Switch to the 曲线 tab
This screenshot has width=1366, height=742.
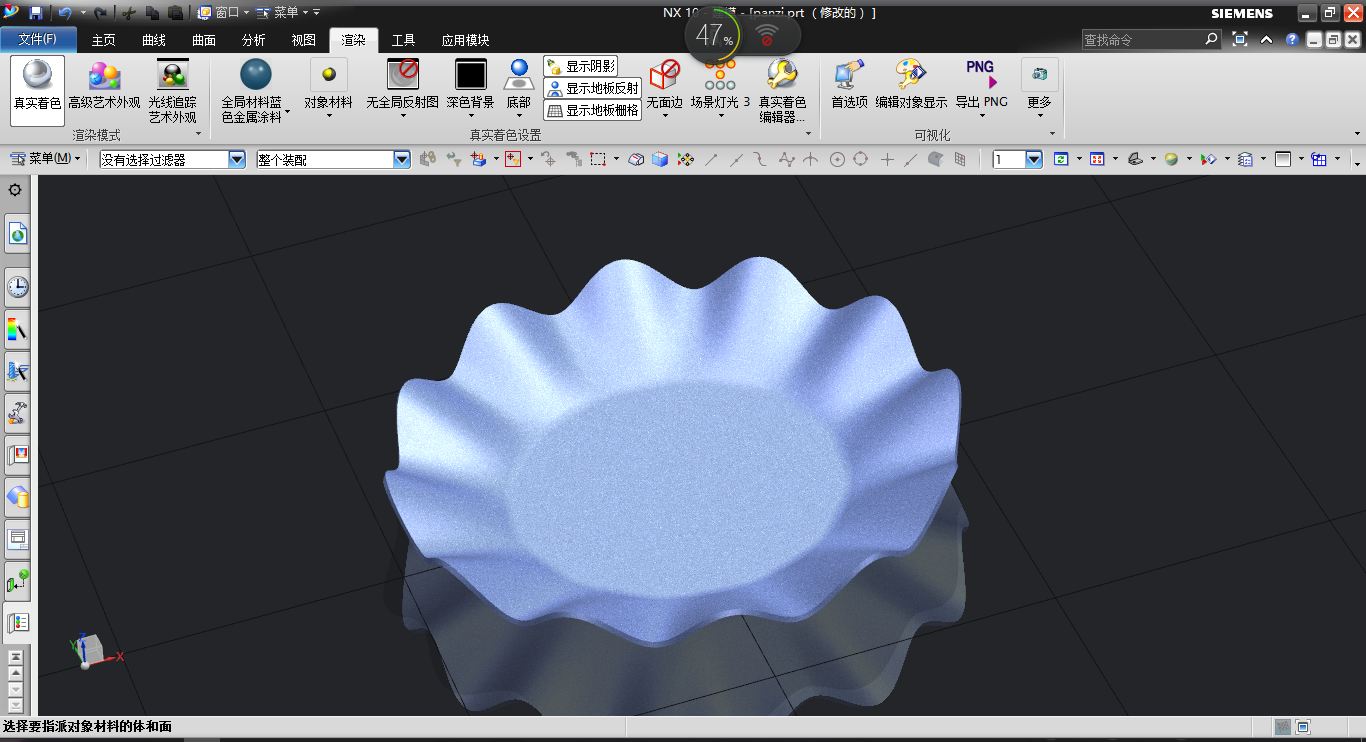coord(154,40)
